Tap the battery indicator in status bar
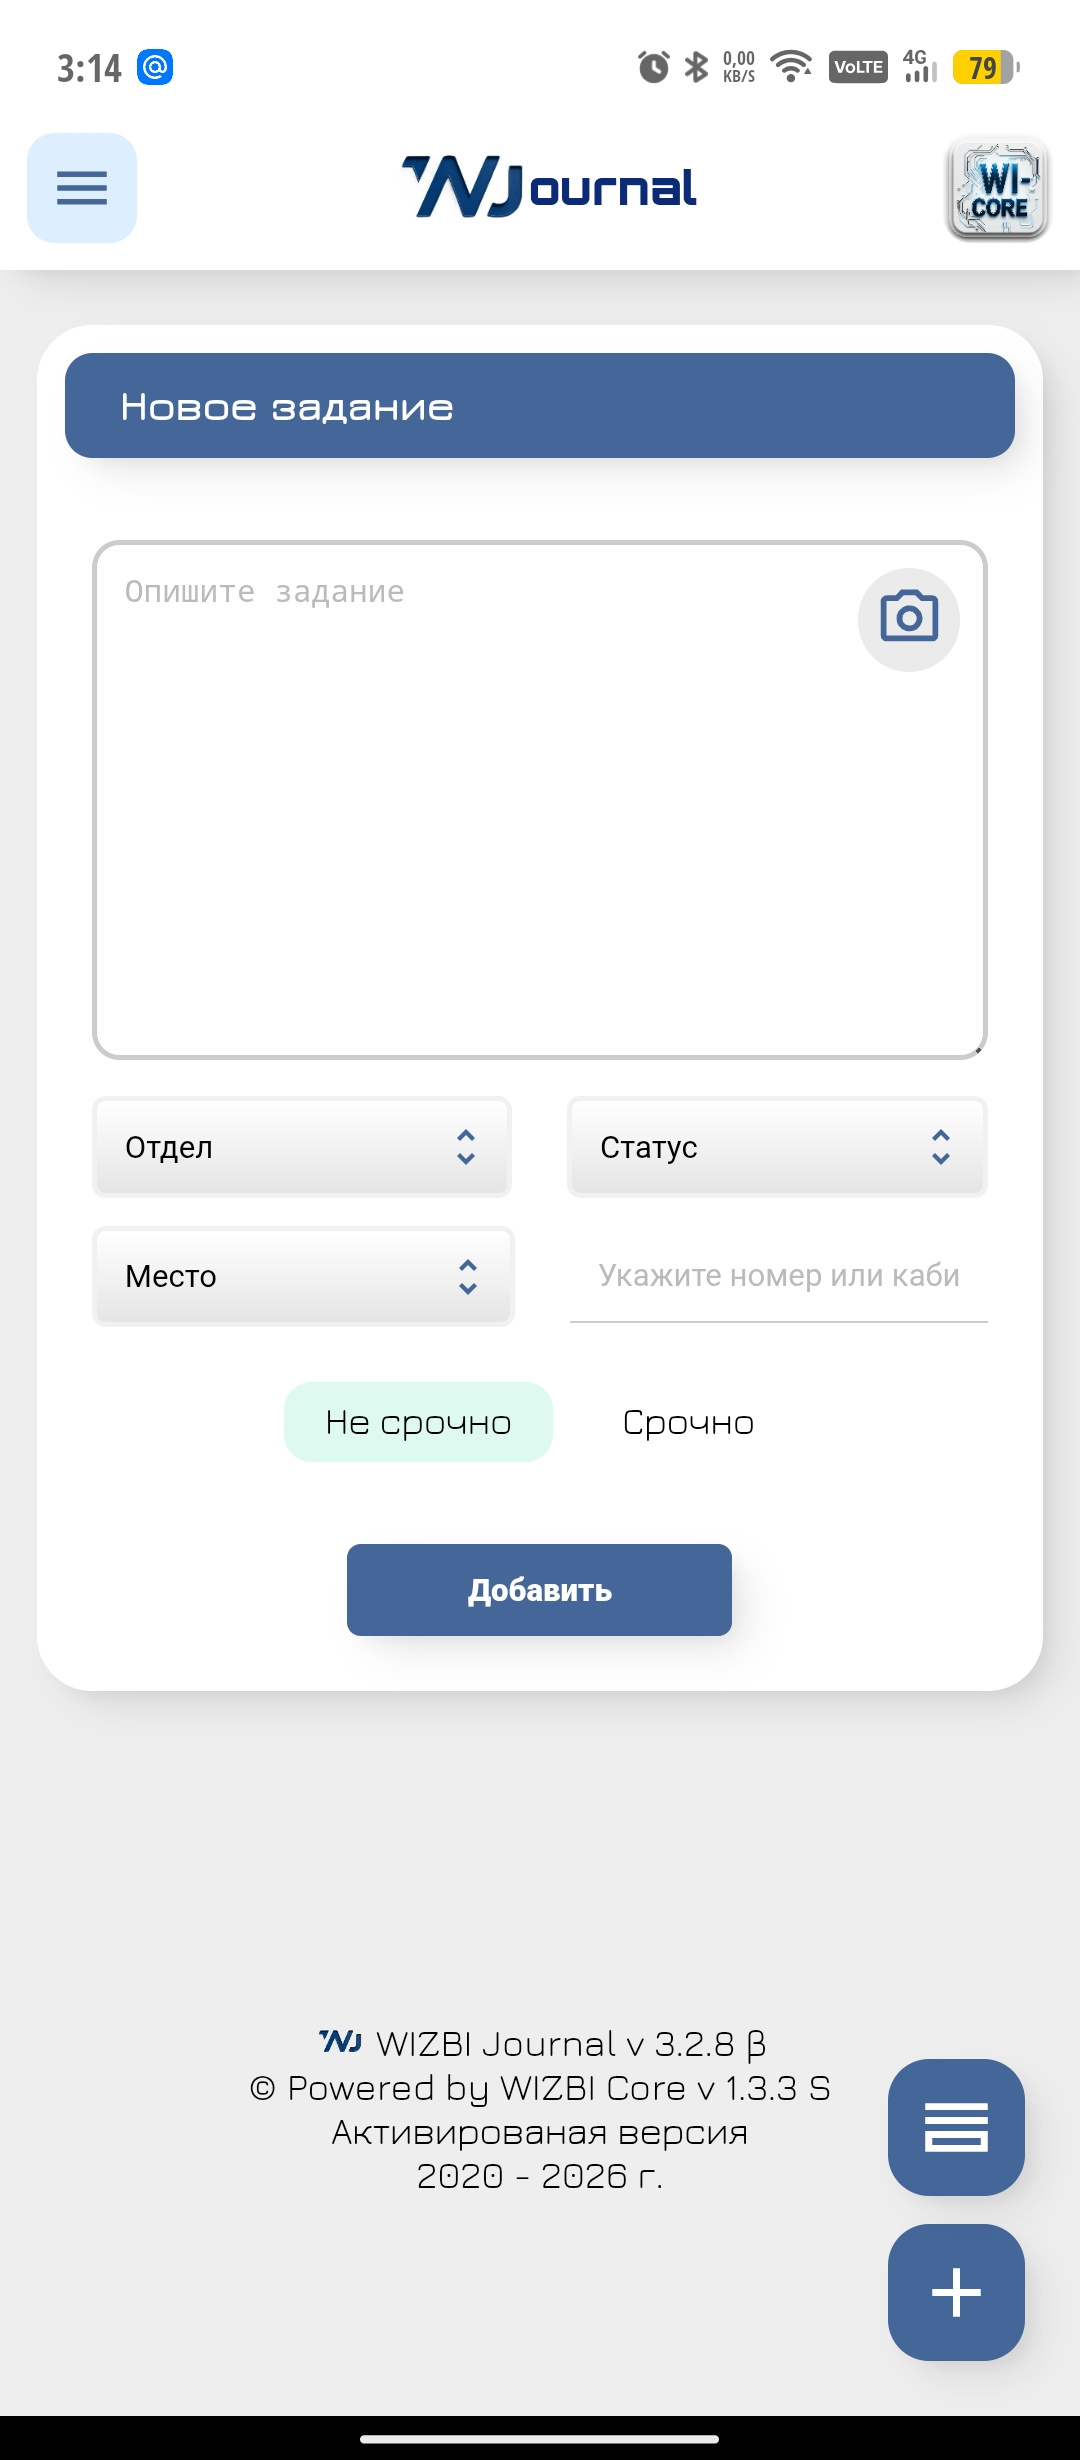The height and width of the screenshot is (2460, 1080). pos(985,67)
